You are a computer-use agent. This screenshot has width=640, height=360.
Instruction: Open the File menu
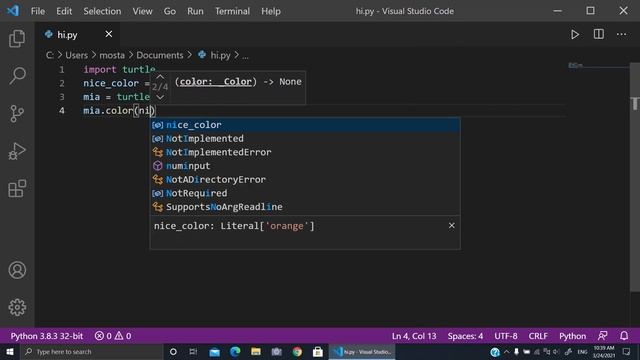click(38, 11)
